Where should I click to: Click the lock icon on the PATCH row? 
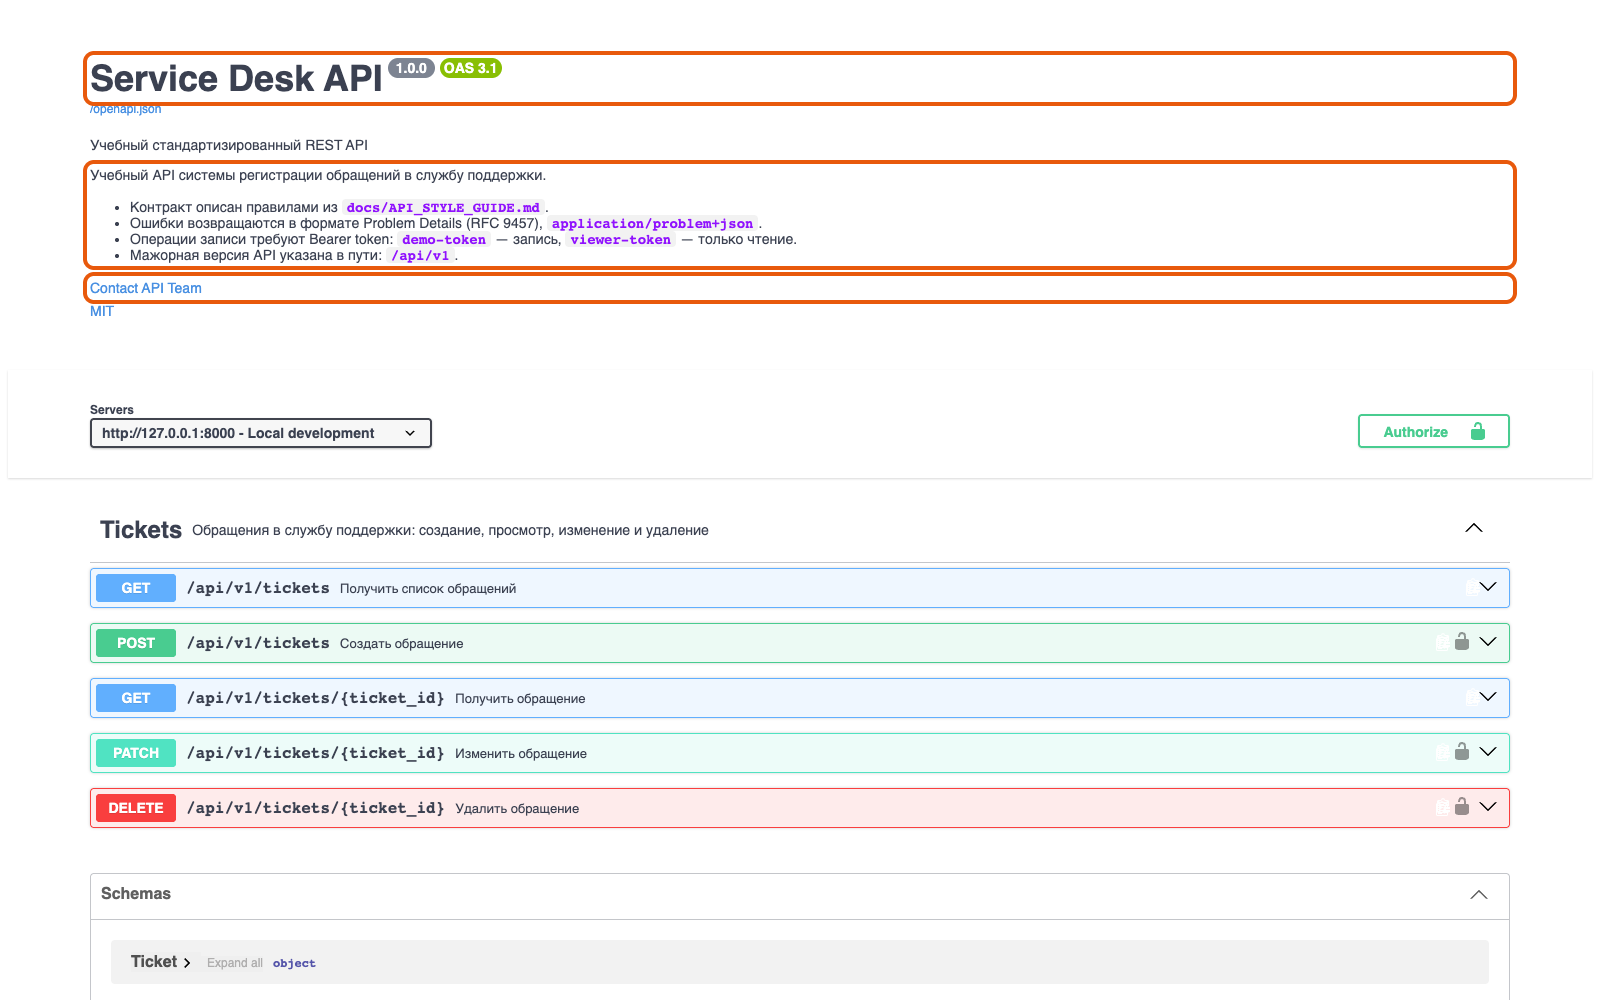click(x=1461, y=752)
